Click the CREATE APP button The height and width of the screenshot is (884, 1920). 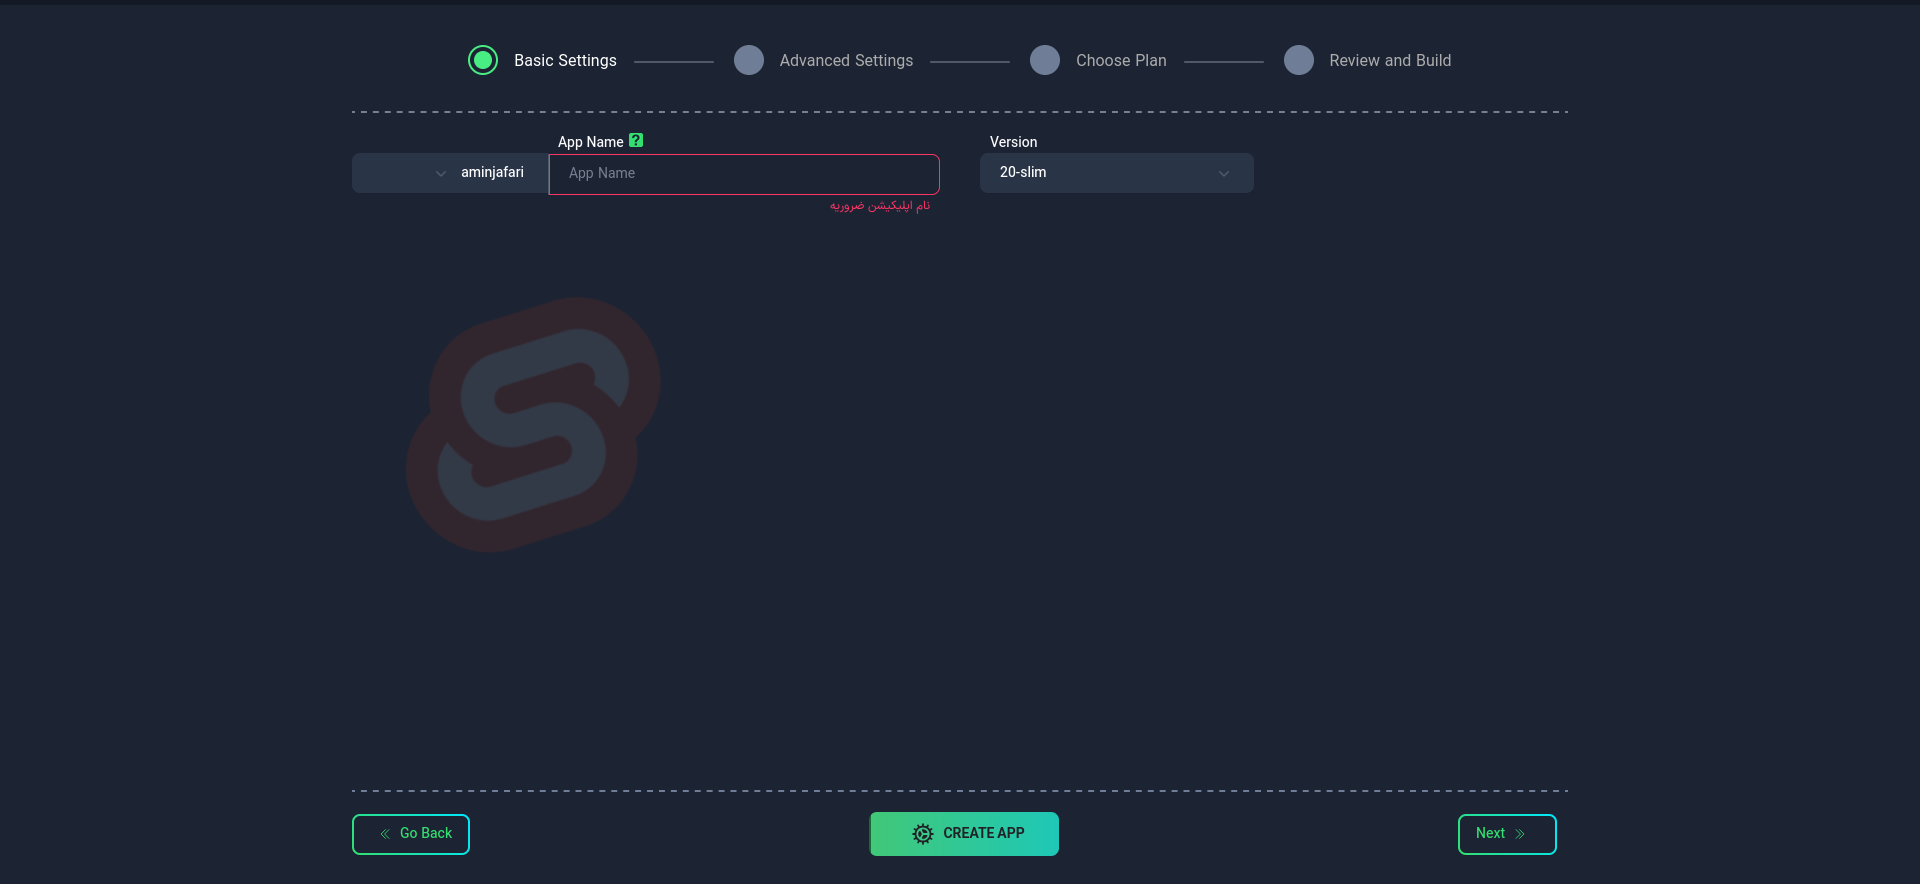[964, 834]
